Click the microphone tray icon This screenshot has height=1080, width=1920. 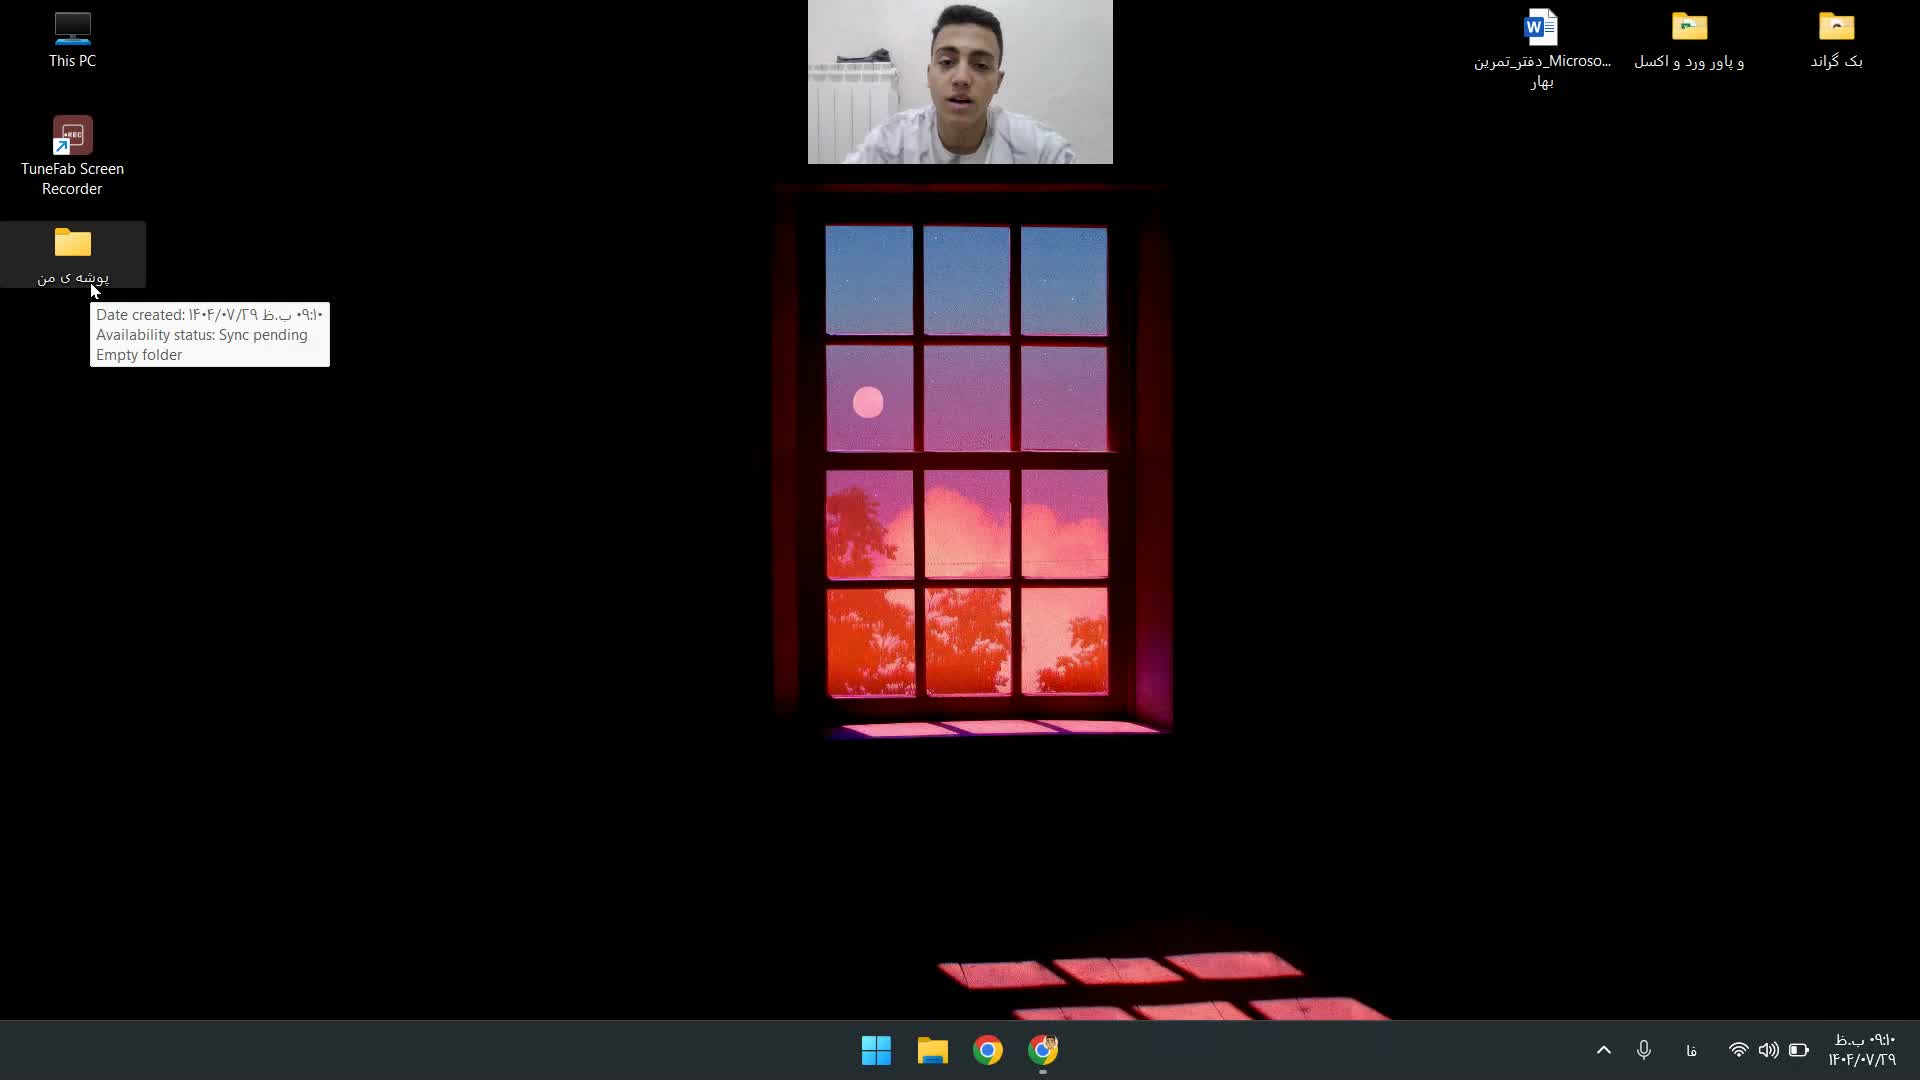[1644, 1050]
